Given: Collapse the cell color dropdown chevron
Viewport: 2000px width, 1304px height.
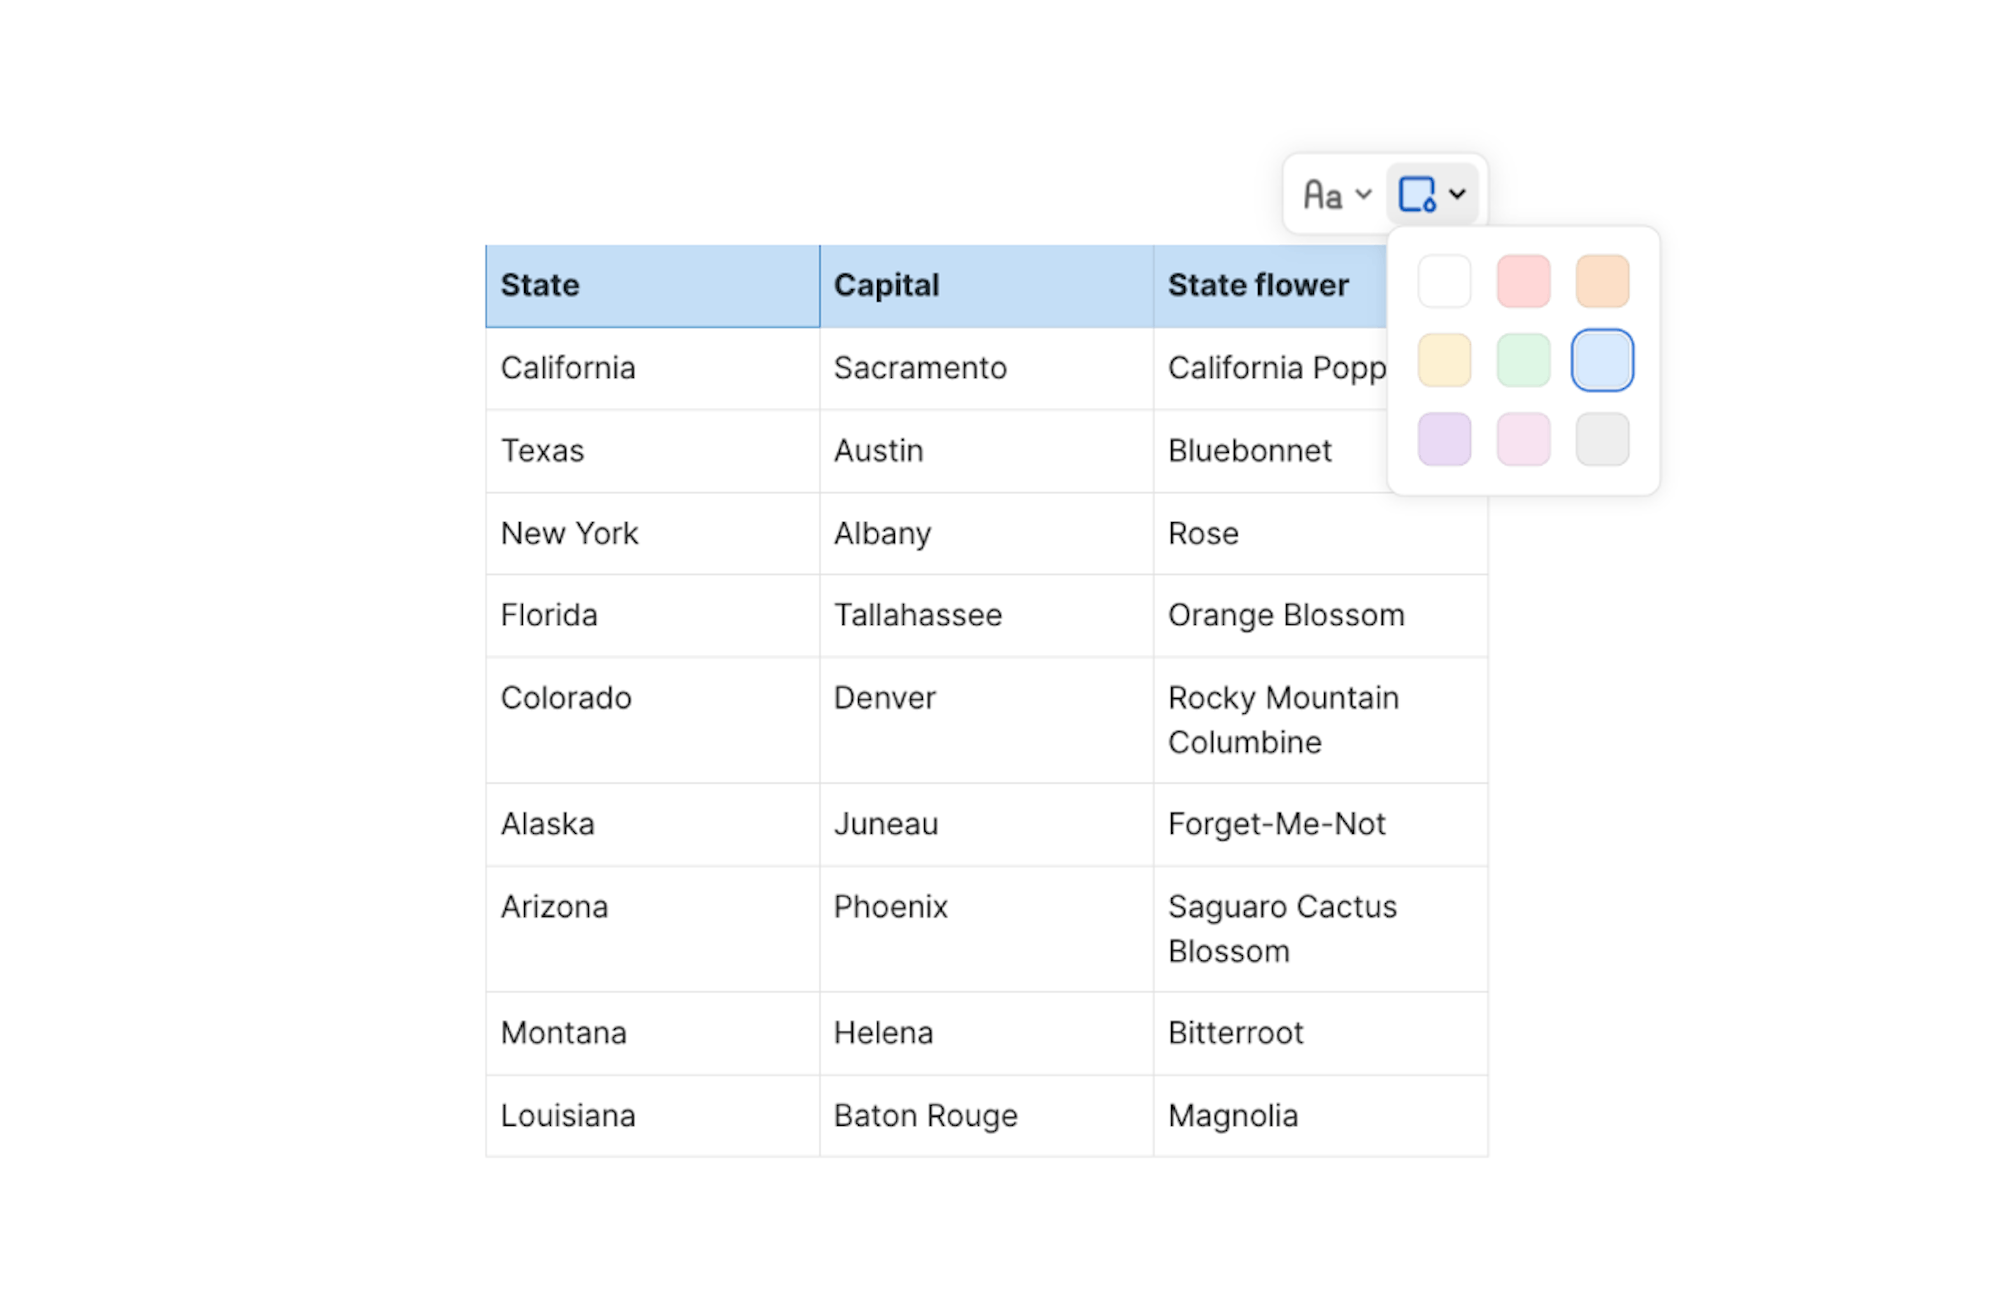Looking at the screenshot, I should tap(1458, 194).
